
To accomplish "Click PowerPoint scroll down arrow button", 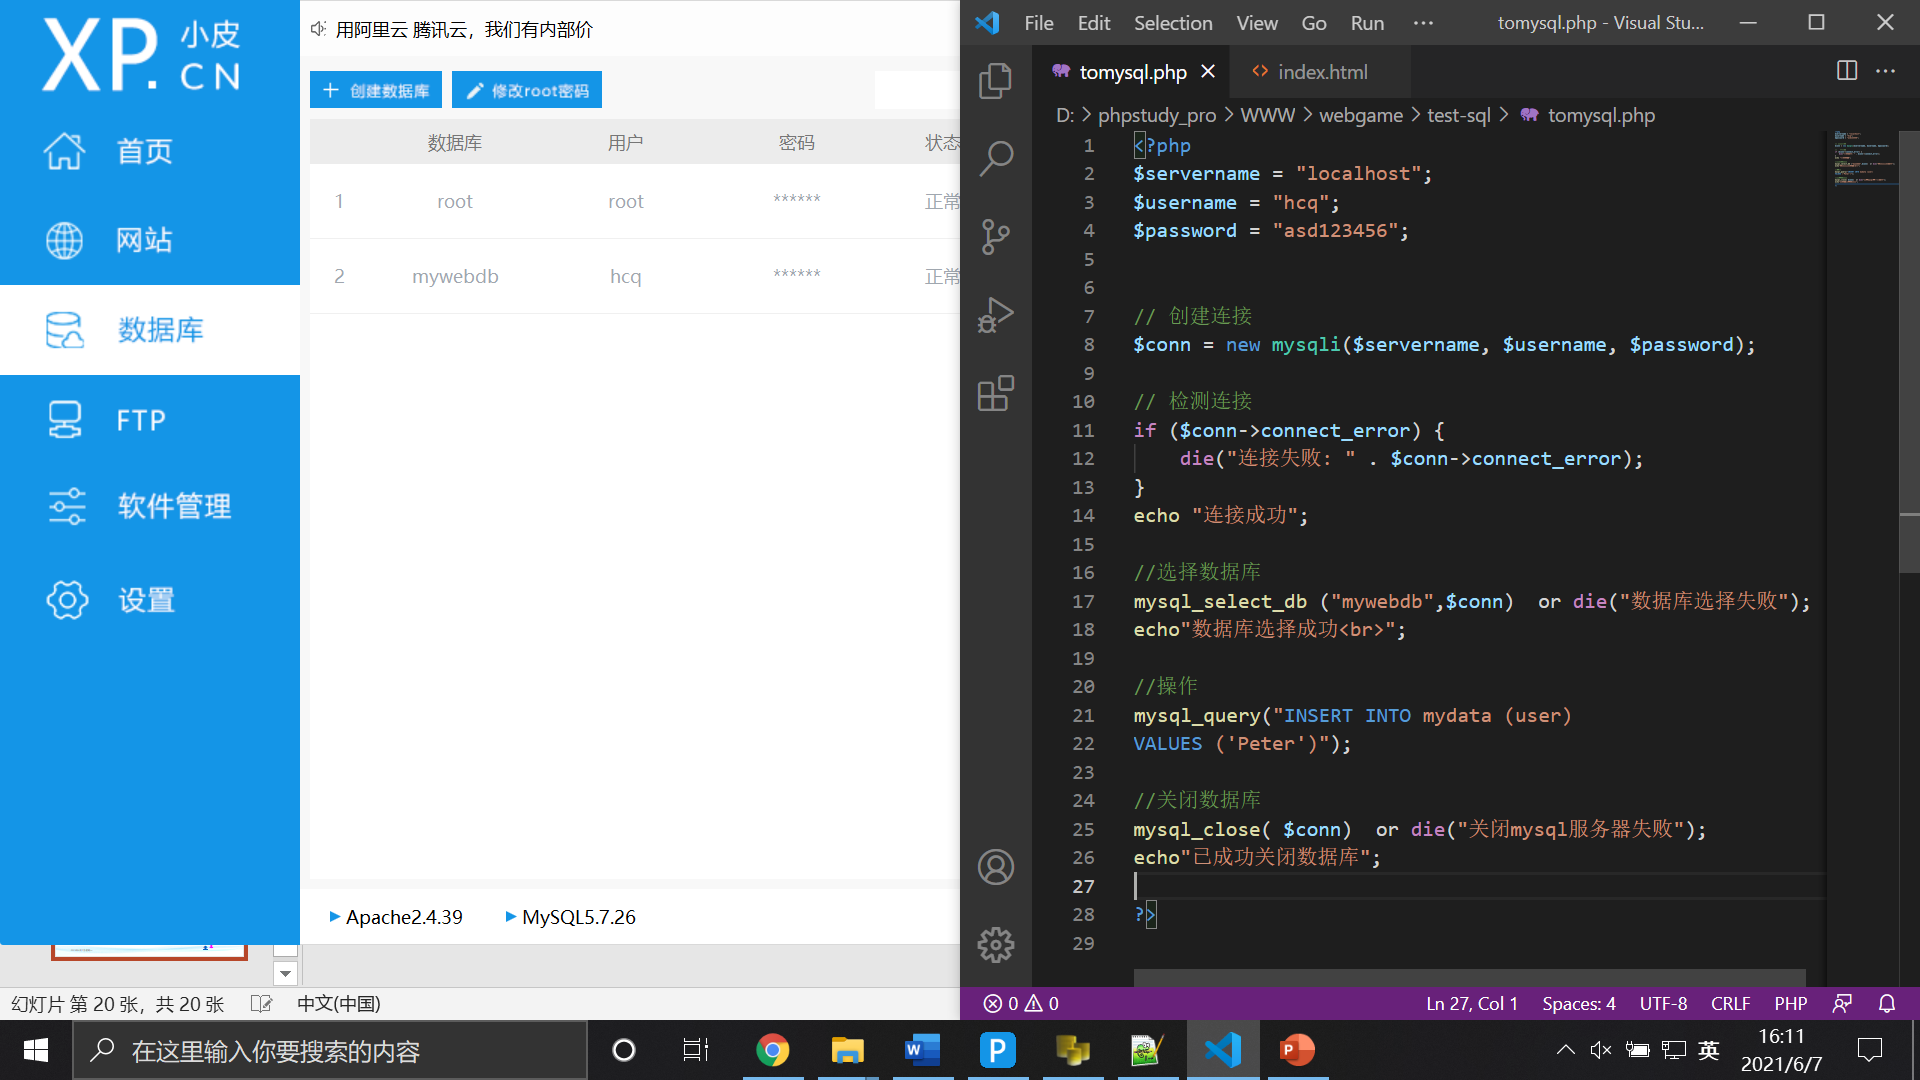I will click(x=286, y=973).
